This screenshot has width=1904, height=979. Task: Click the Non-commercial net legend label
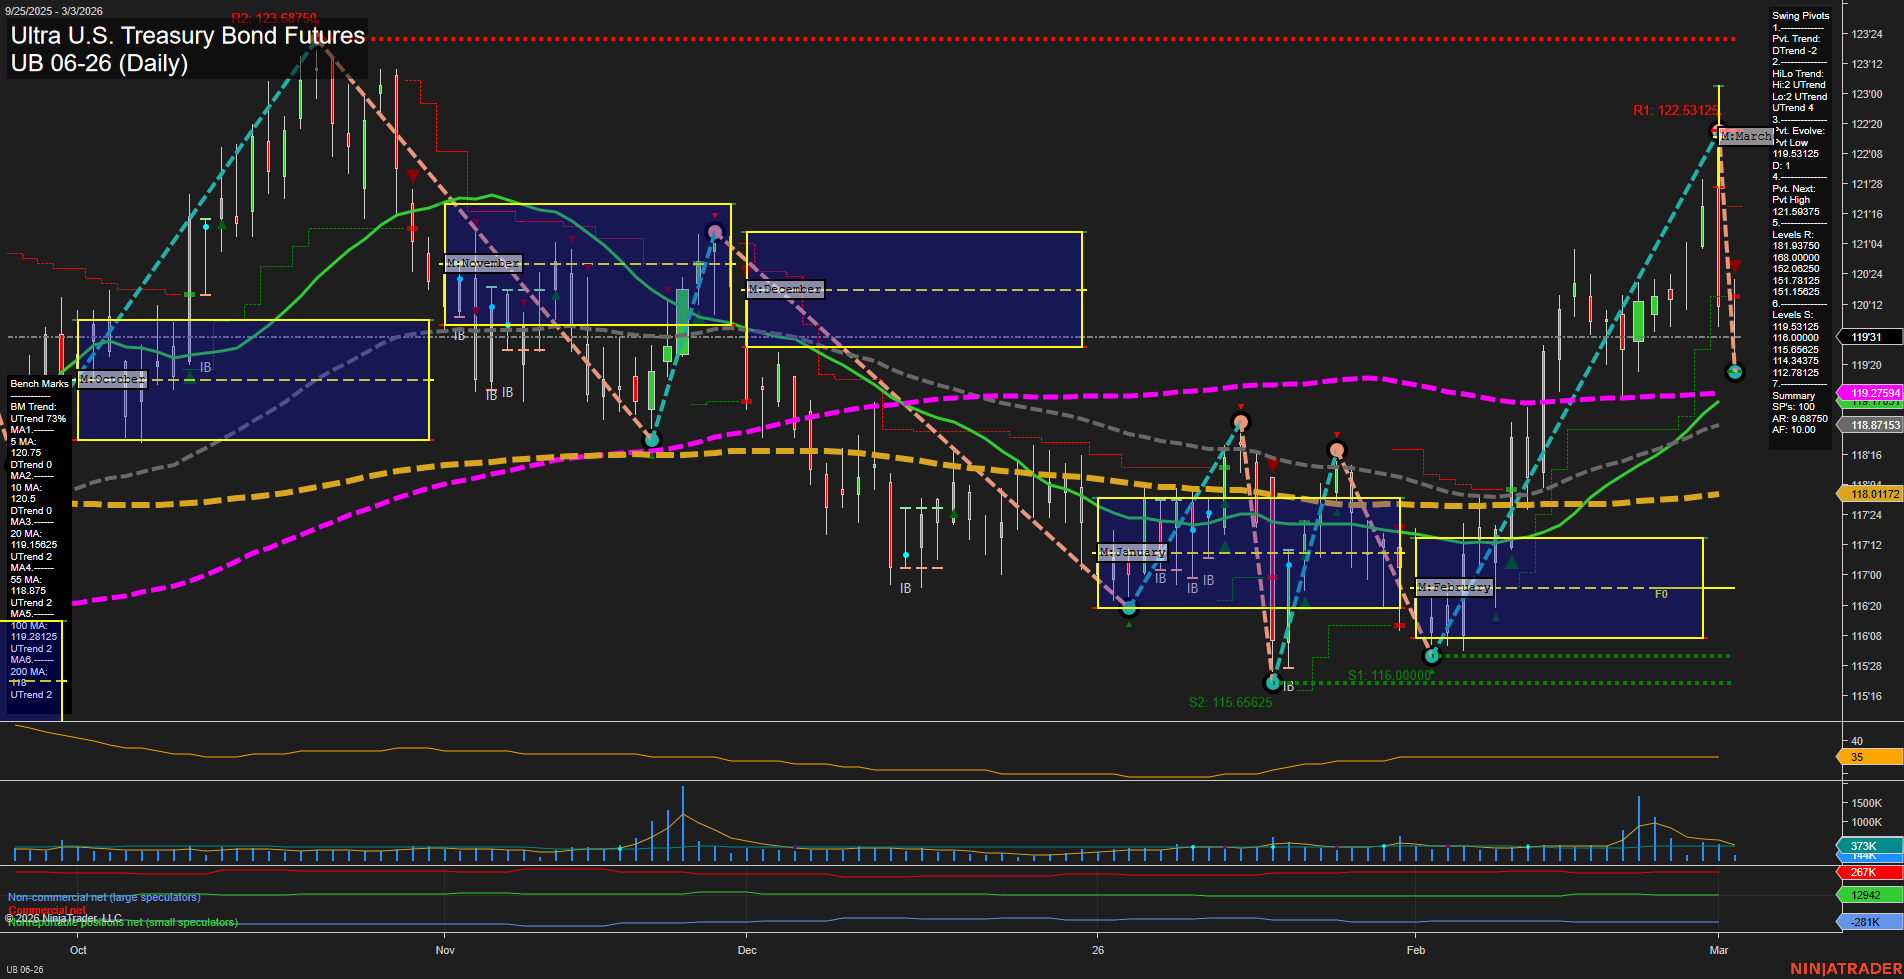pyautogui.click(x=104, y=898)
